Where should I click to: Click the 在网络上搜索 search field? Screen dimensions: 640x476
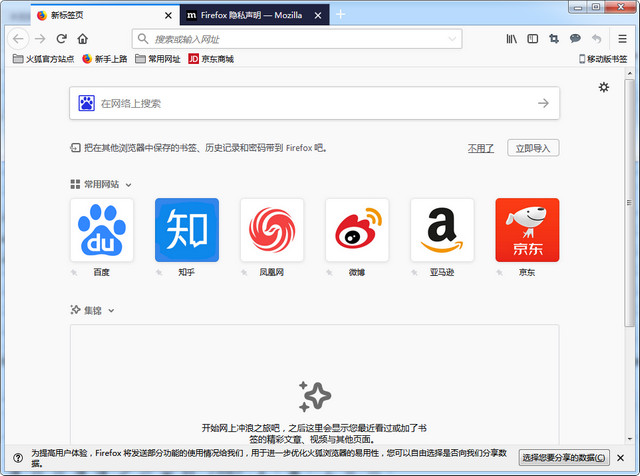[314, 103]
